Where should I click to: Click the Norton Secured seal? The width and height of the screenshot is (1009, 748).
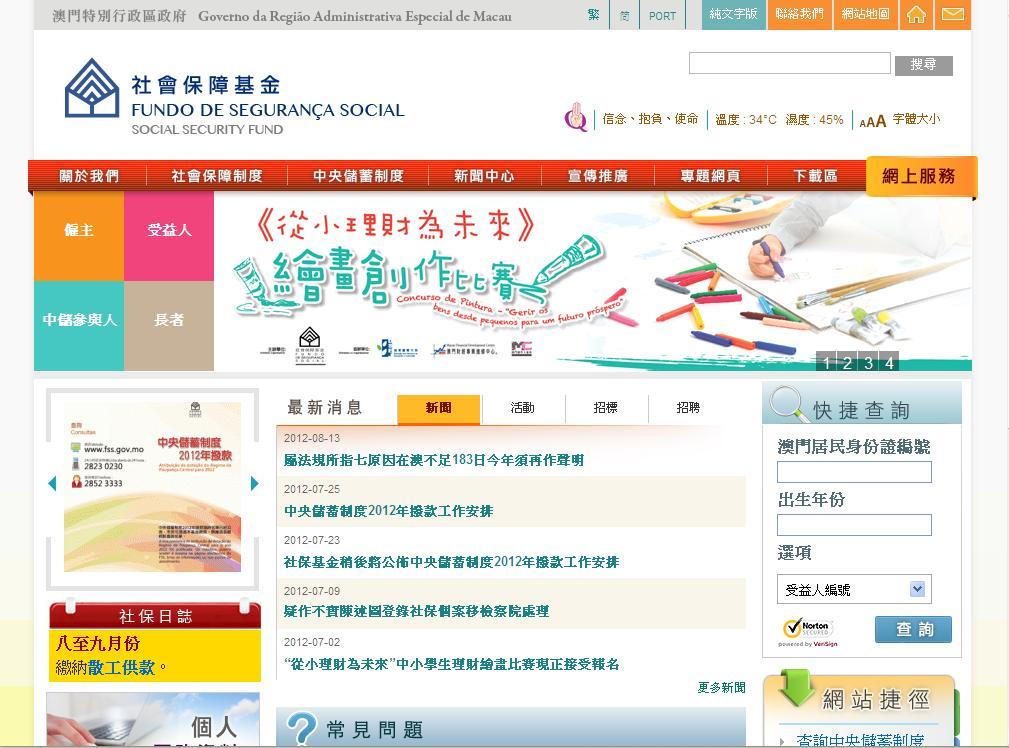(808, 631)
